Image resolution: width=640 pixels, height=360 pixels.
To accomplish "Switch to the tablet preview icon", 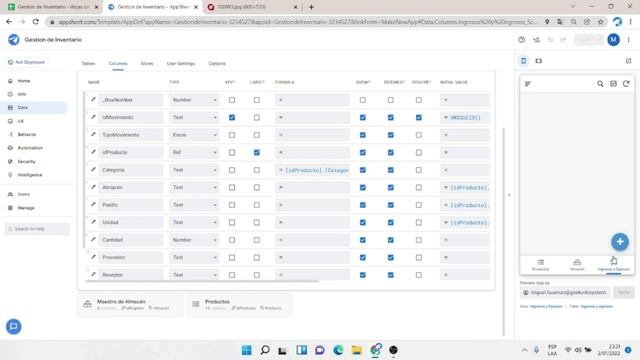I will tap(539, 61).
